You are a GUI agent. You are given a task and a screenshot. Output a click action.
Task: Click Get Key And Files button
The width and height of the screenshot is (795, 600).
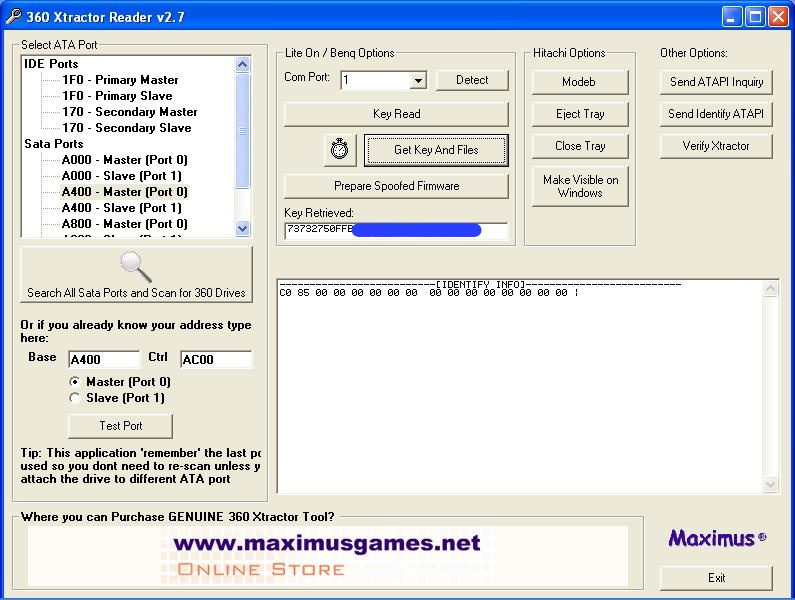pyautogui.click(x=436, y=150)
